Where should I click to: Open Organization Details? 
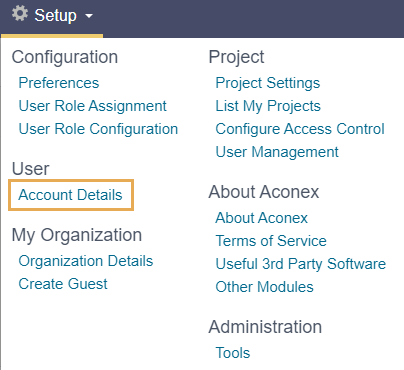tap(86, 261)
